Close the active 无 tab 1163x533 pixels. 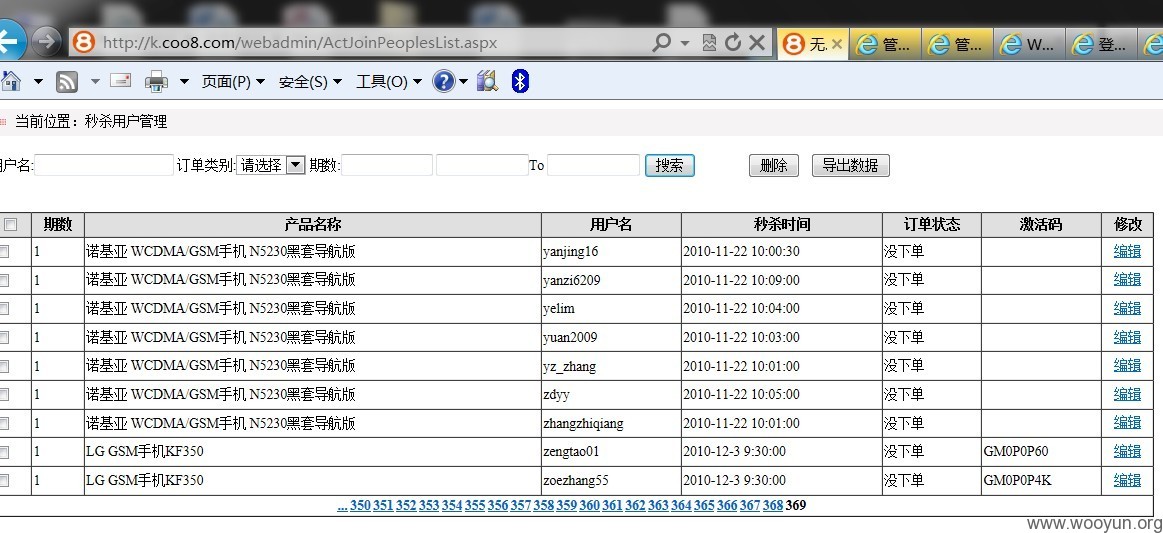pyautogui.click(x=837, y=44)
